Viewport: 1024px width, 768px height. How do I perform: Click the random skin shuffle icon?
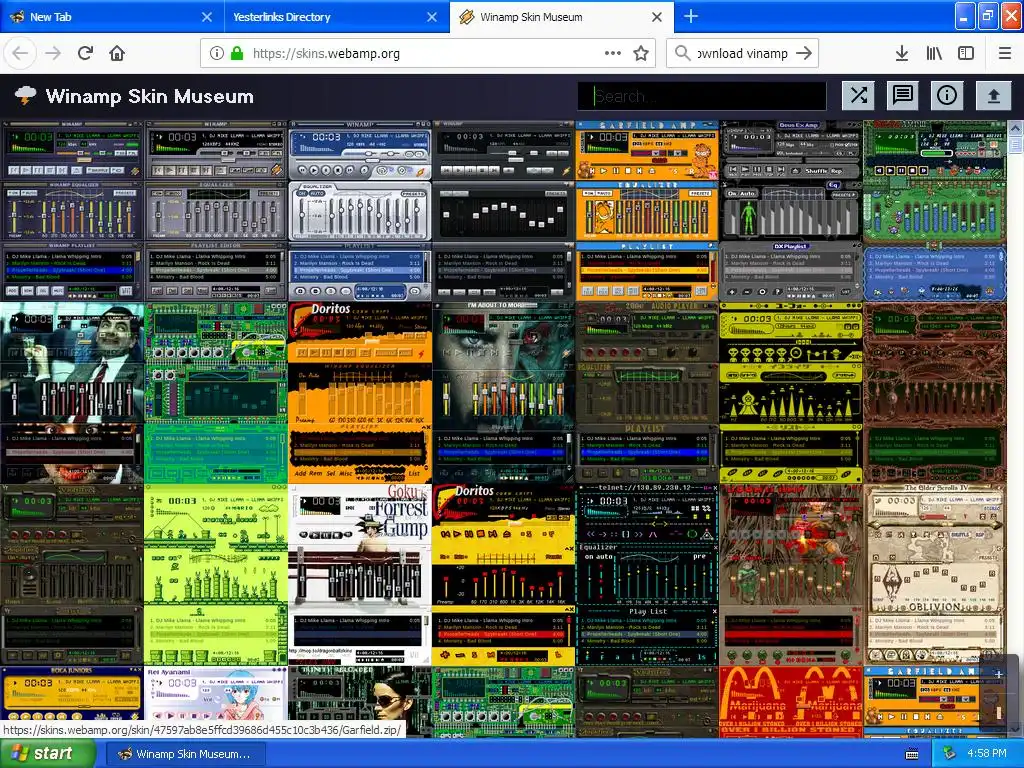pos(859,96)
